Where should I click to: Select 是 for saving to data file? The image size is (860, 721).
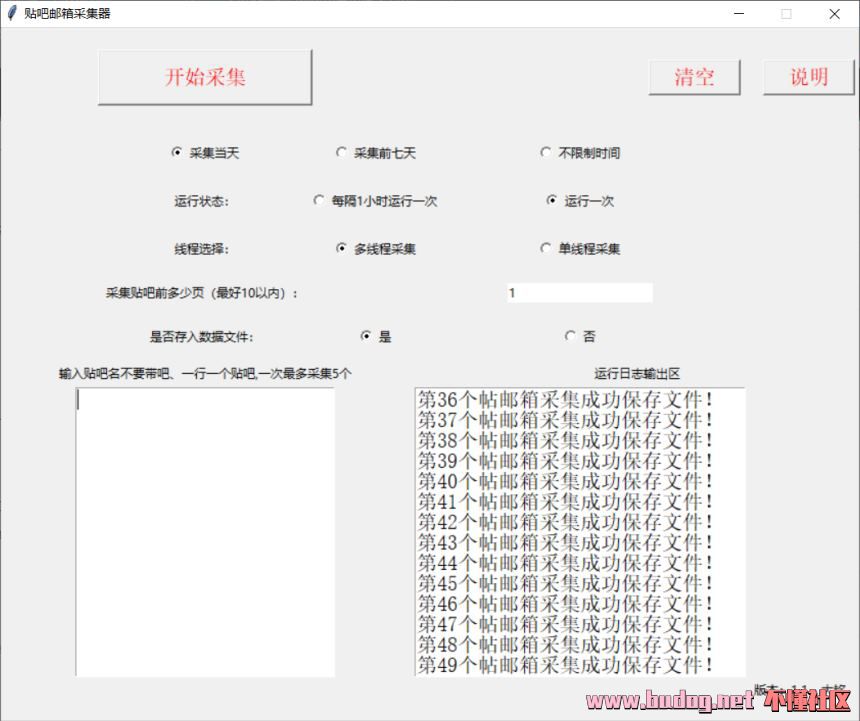pyautogui.click(x=366, y=337)
